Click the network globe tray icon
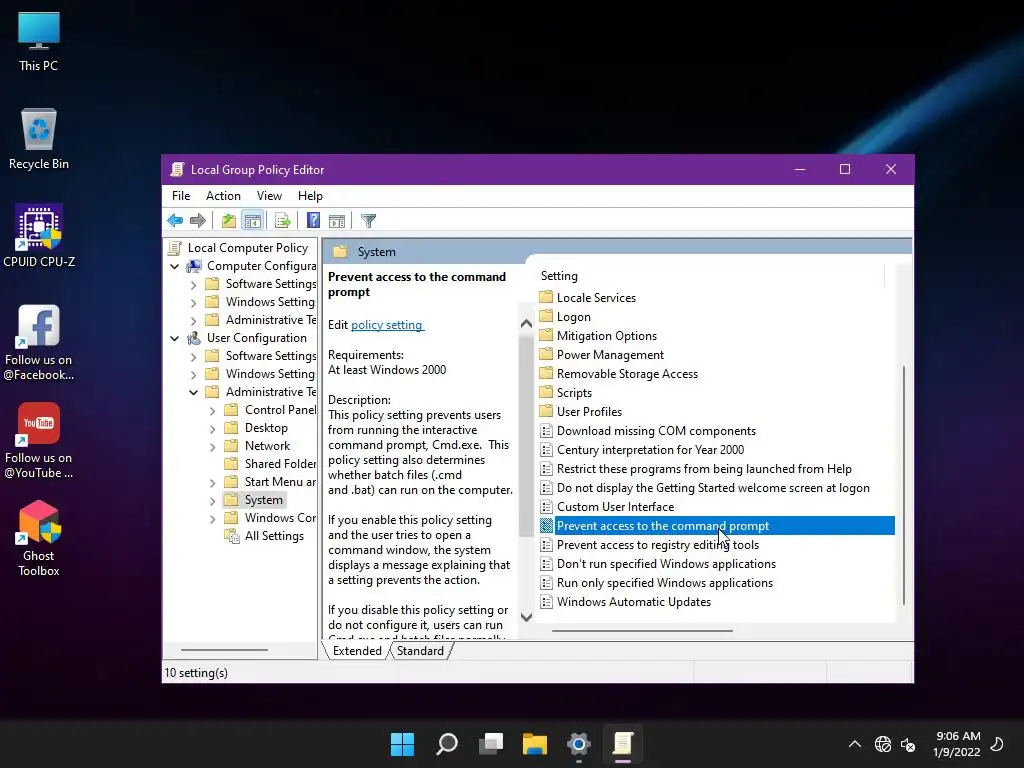The image size is (1024, 768). 883,744
